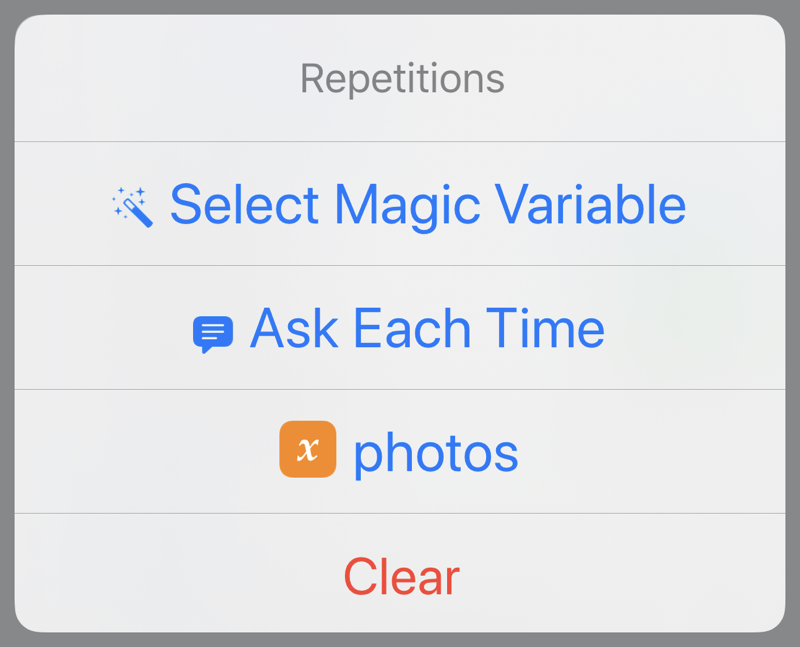This screenshot has height=647, width=800.
Task: Click the Repetitions header label
Action: (x=402, y=79)
